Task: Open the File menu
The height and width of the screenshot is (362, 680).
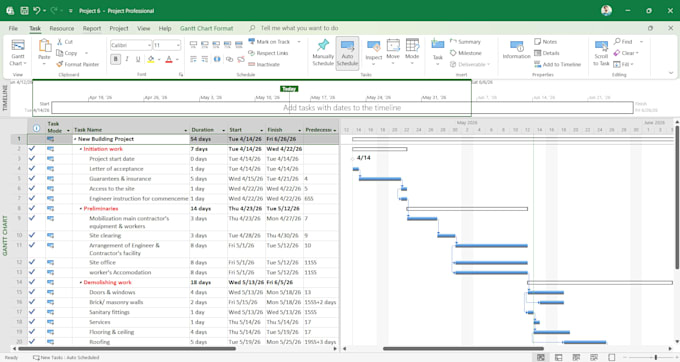Action: 13,28
